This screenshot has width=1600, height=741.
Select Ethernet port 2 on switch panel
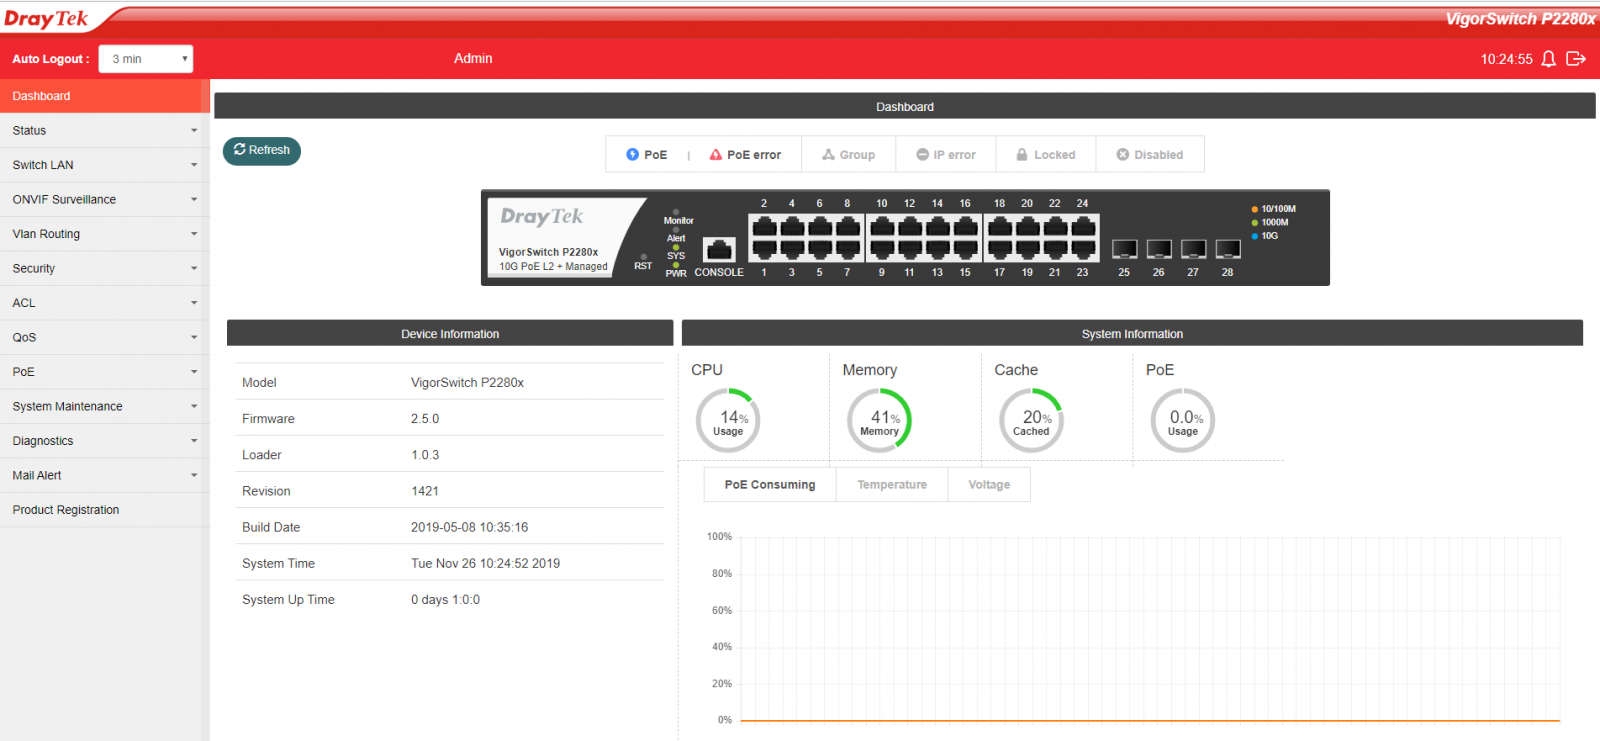coord(764,226)
